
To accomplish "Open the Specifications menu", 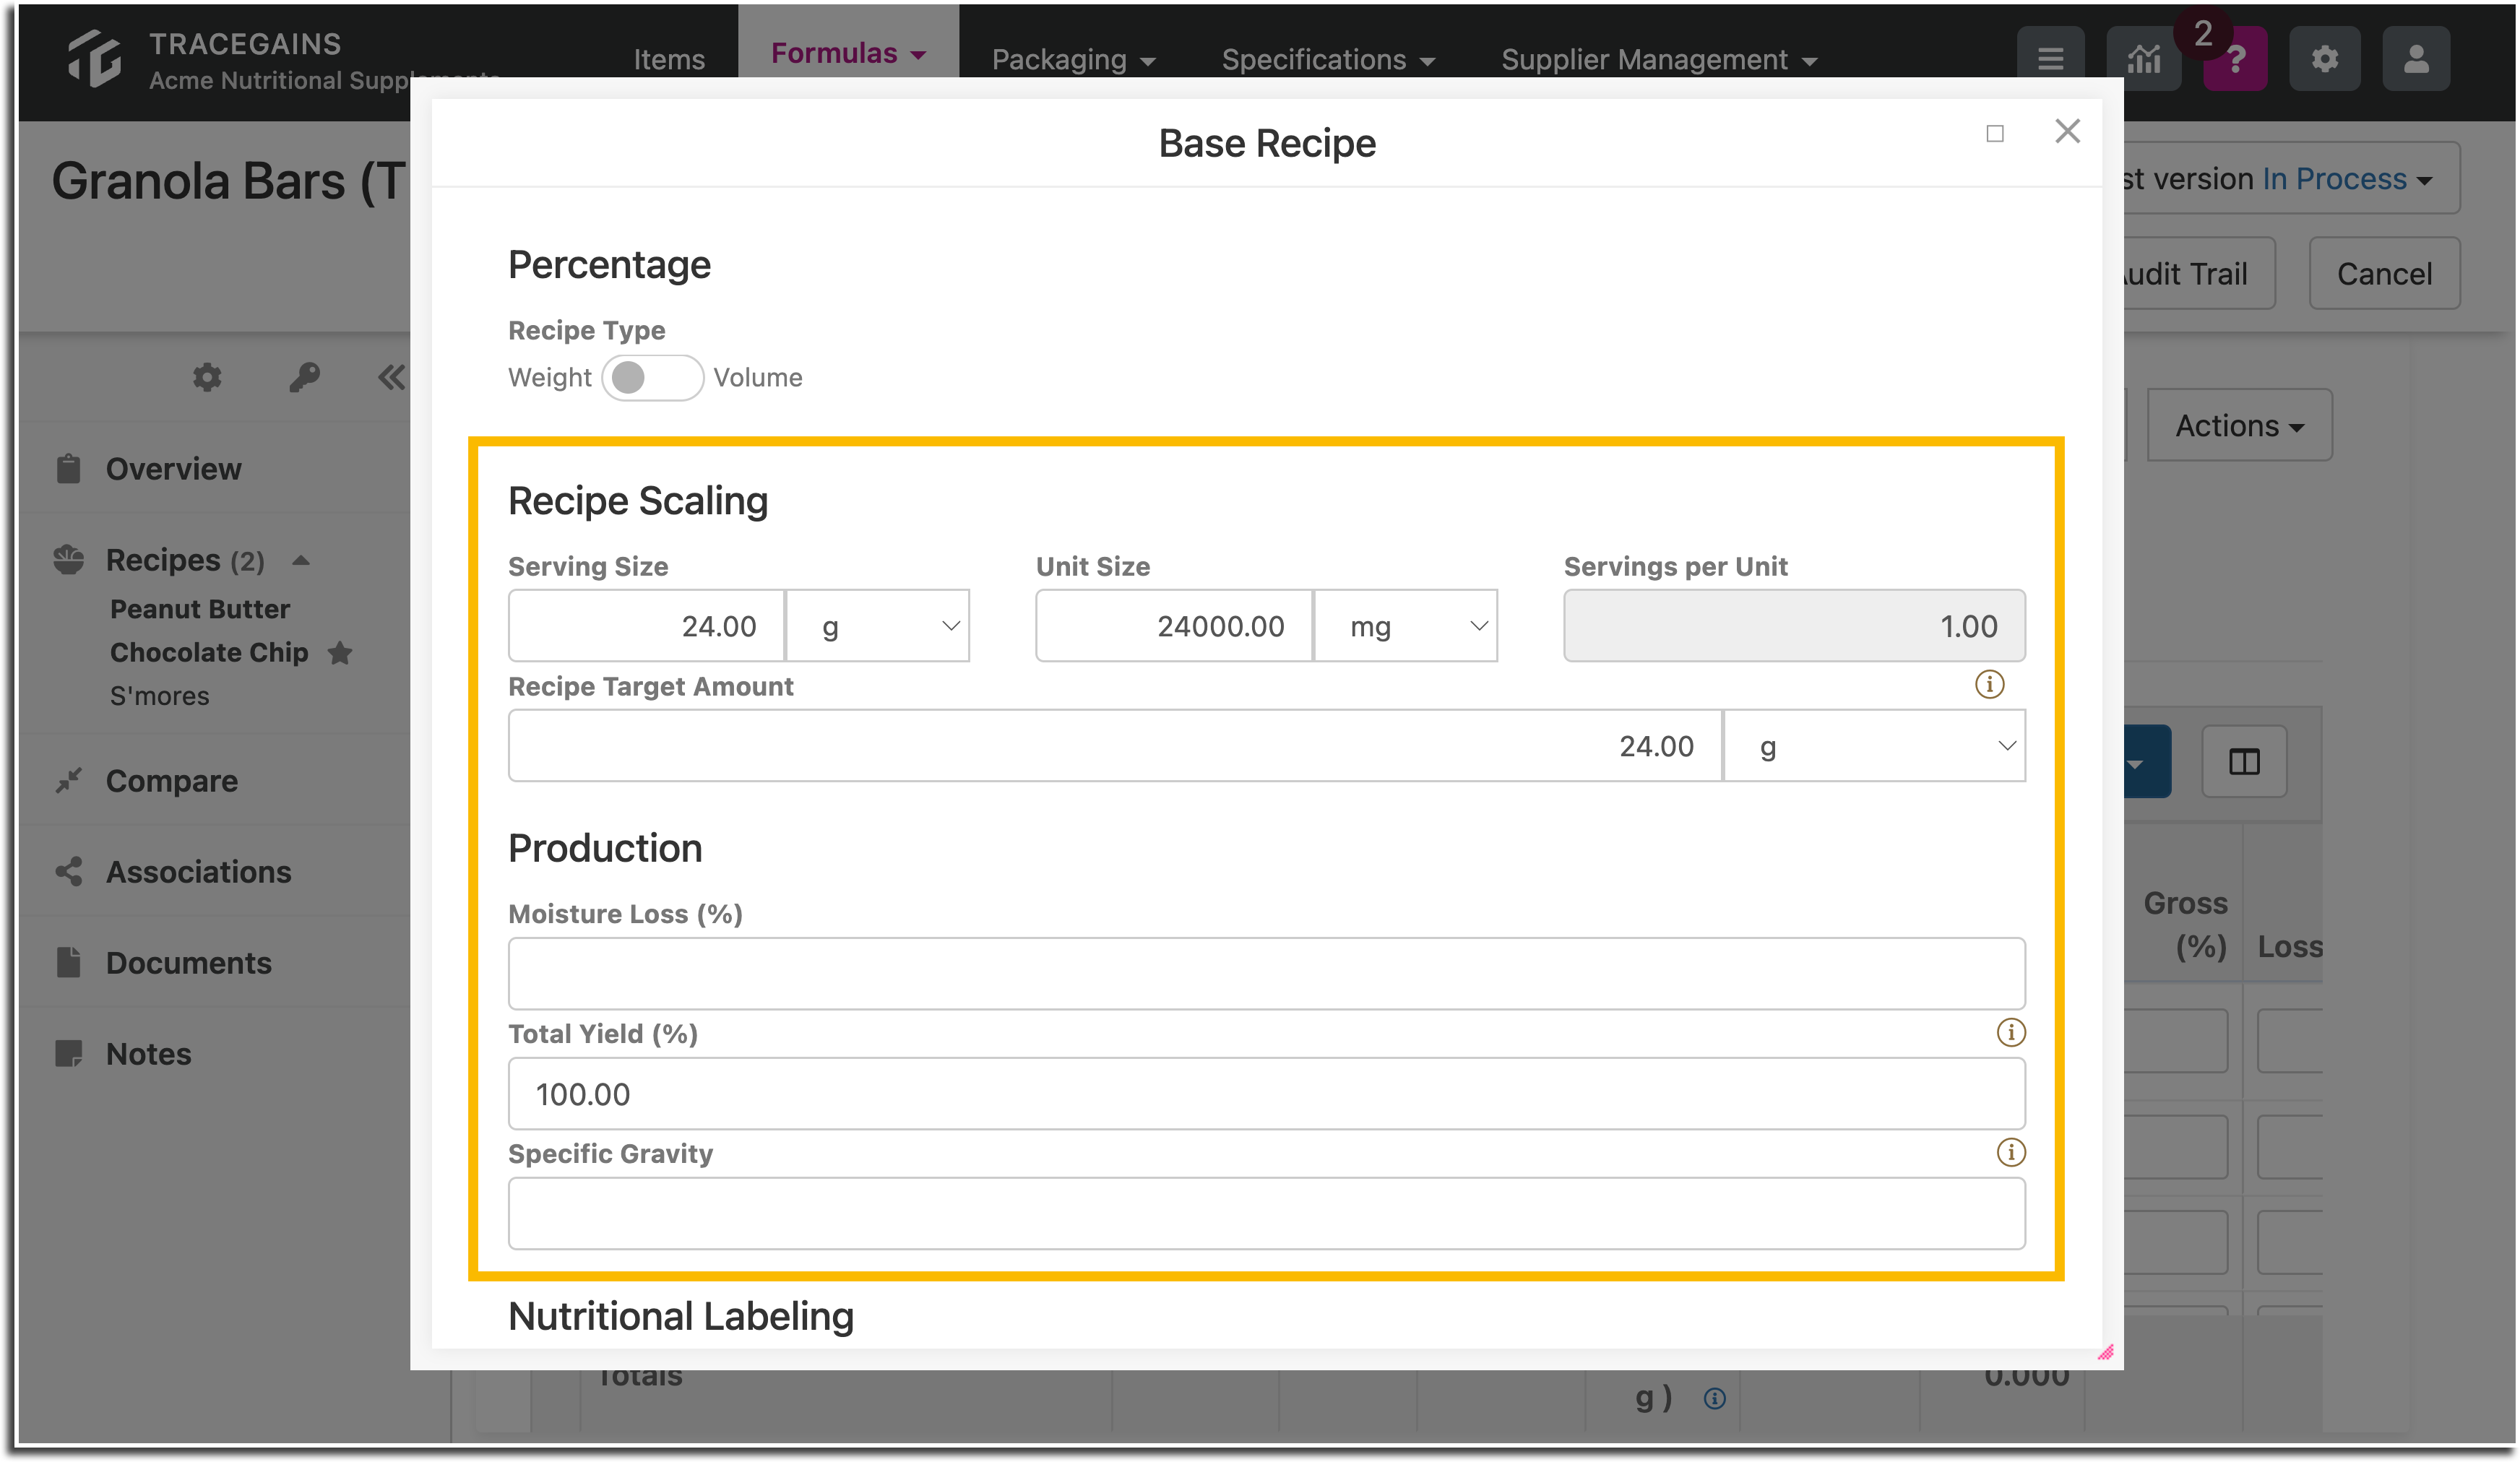I will point(1328,59).
